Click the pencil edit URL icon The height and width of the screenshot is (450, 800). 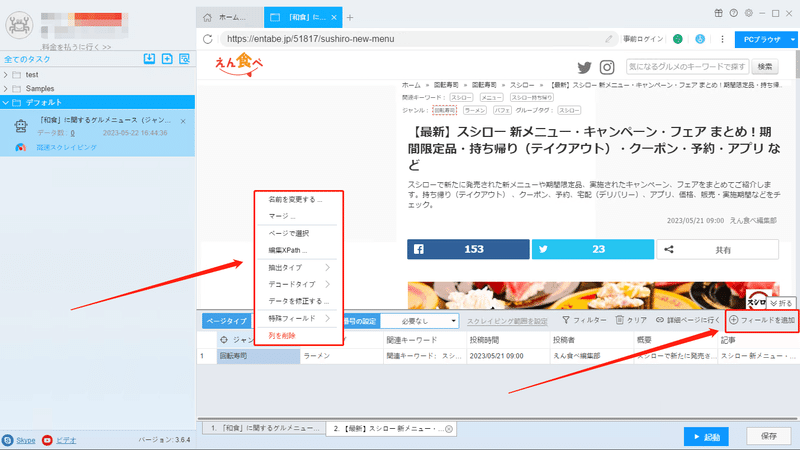coord(609,39)
